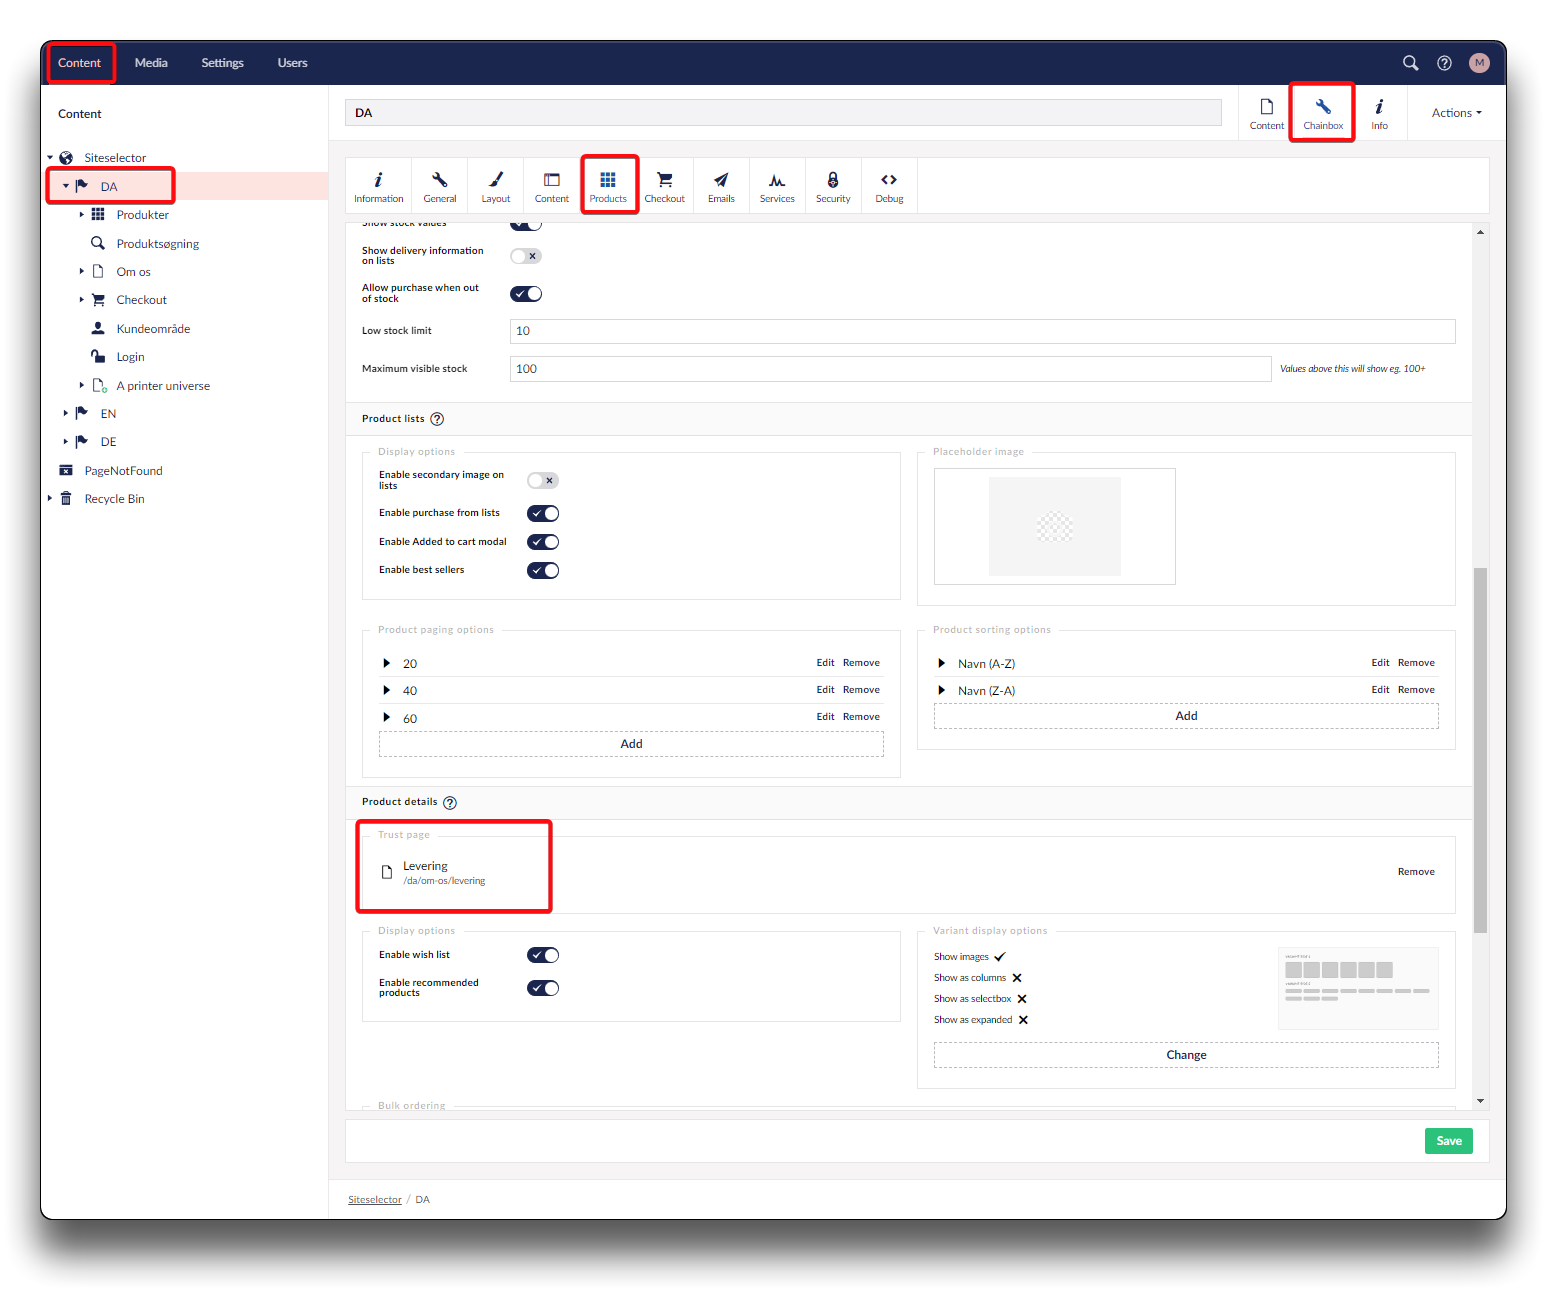Toggle Enable purchase from lists
Screen dimensions: 1547x1292
point(543,514)
